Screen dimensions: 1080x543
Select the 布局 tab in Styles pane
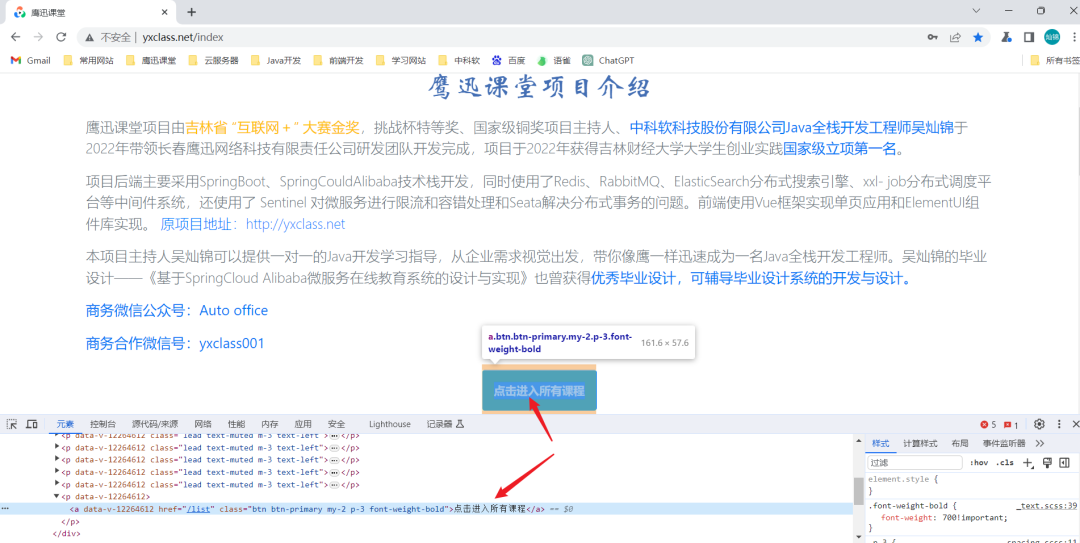pos(959,443)
